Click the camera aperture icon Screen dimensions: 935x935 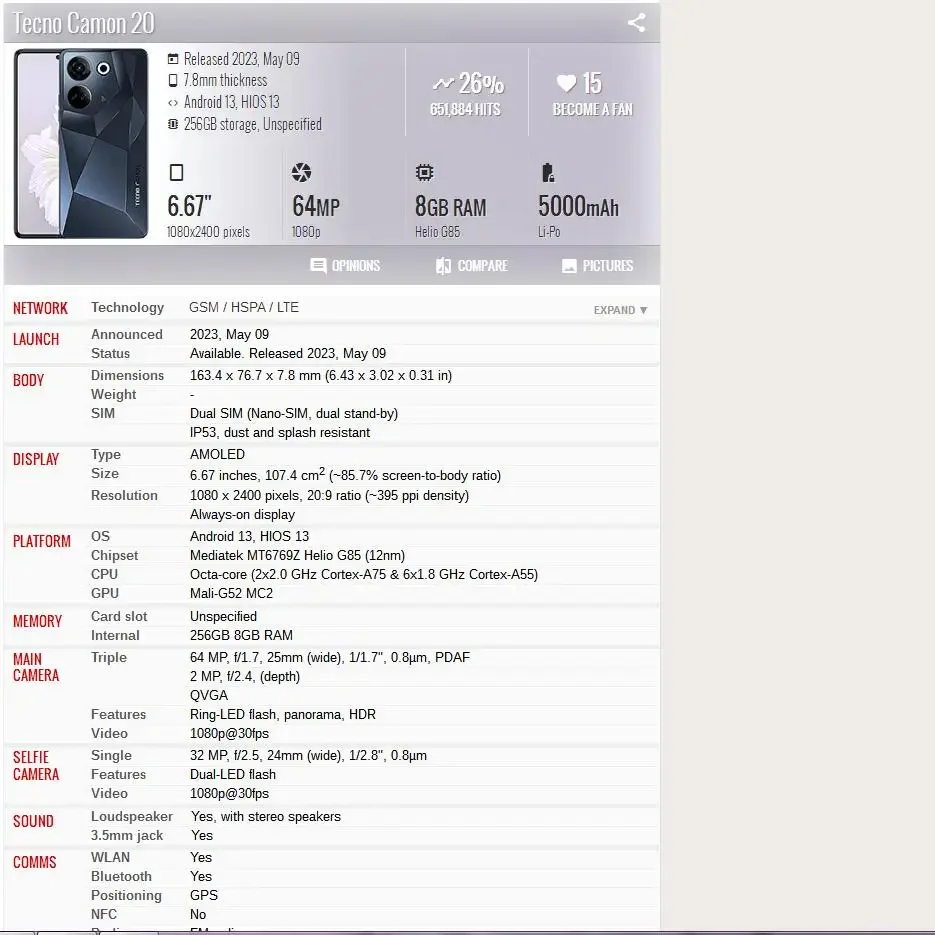(x=301, y=172)
